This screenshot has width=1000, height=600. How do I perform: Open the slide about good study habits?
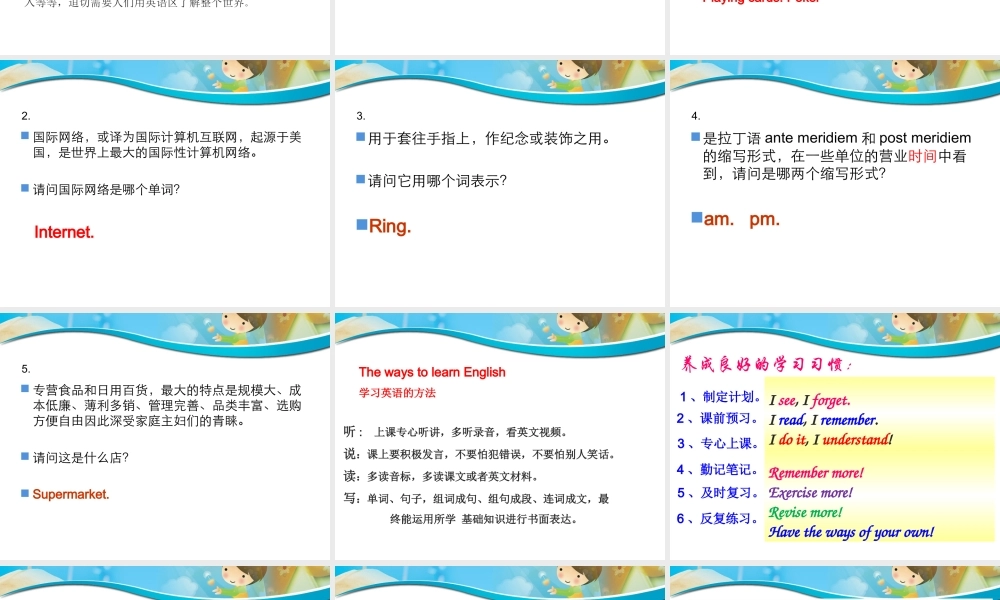point(835,436)
